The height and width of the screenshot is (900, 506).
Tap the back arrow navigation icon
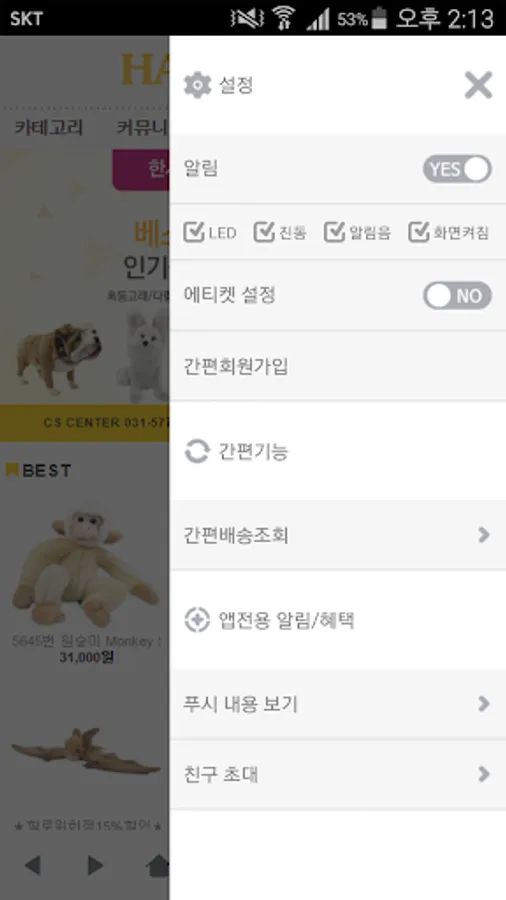33,865
